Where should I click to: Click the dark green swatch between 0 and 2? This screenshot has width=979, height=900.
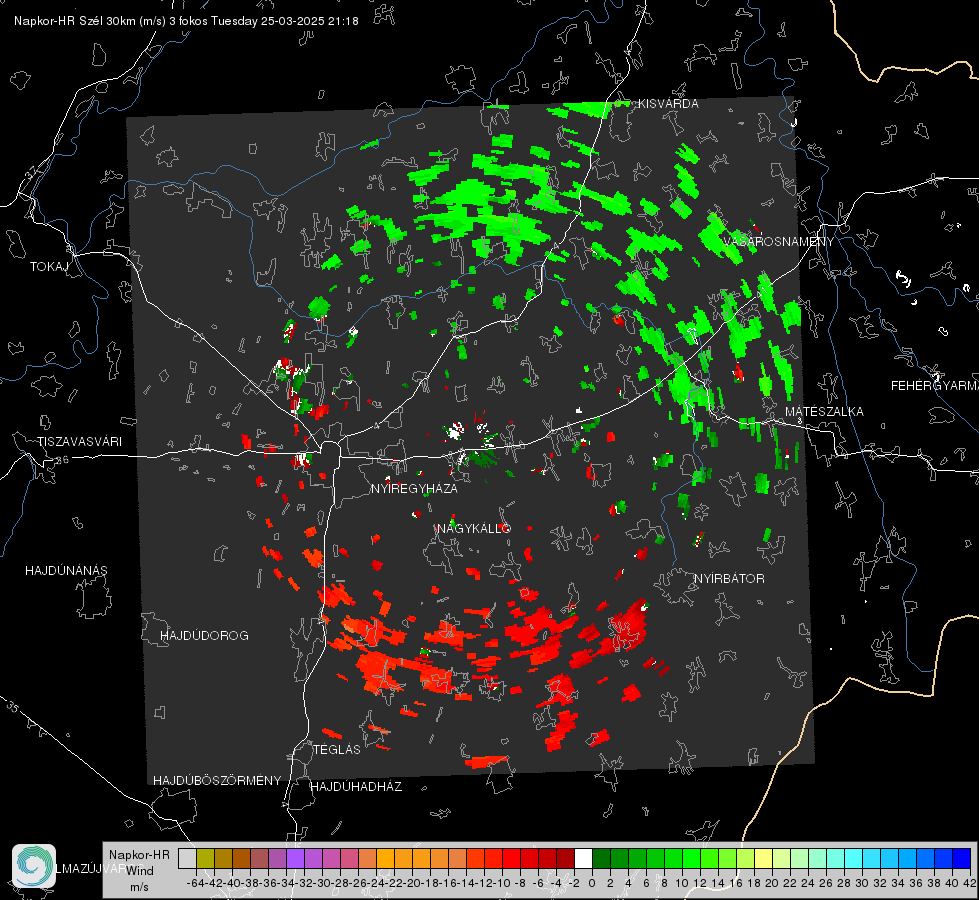[x=601, y=858]
